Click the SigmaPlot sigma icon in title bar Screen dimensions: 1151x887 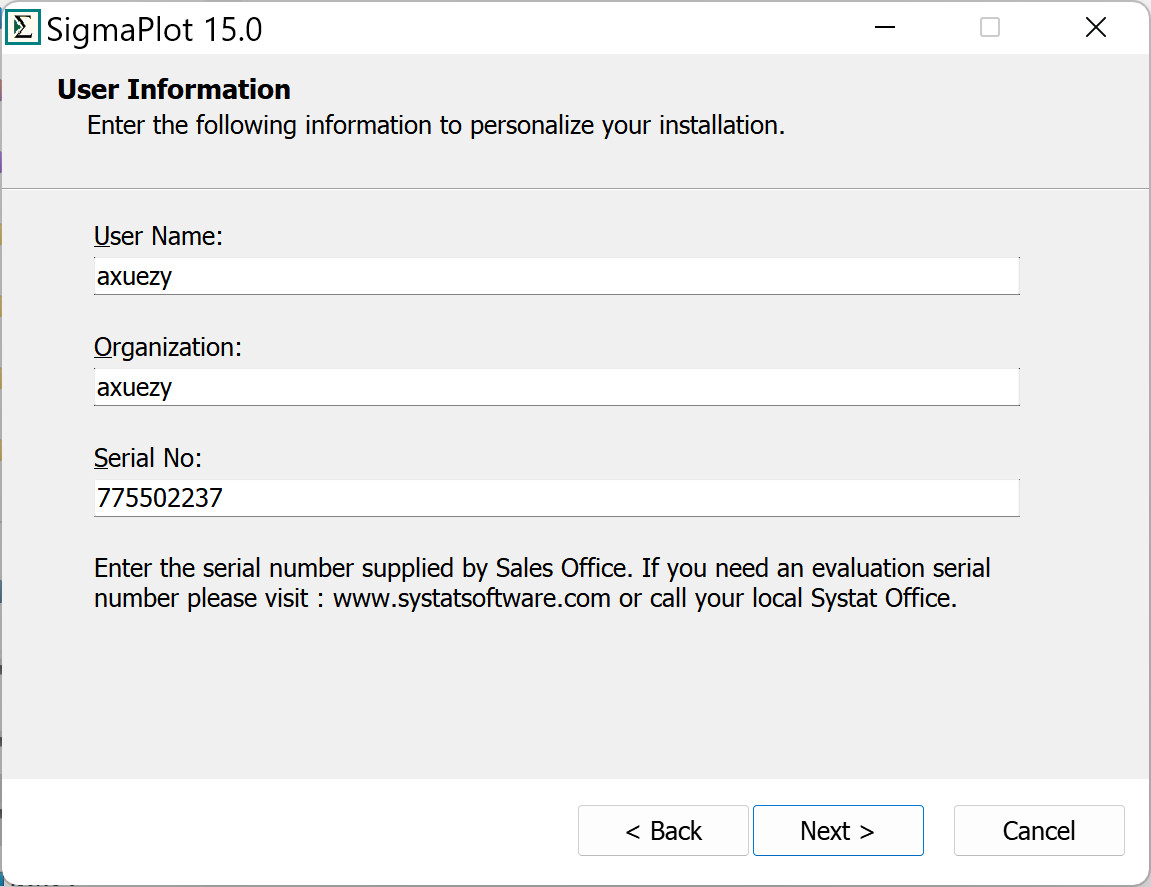click(x=23, y=28)
